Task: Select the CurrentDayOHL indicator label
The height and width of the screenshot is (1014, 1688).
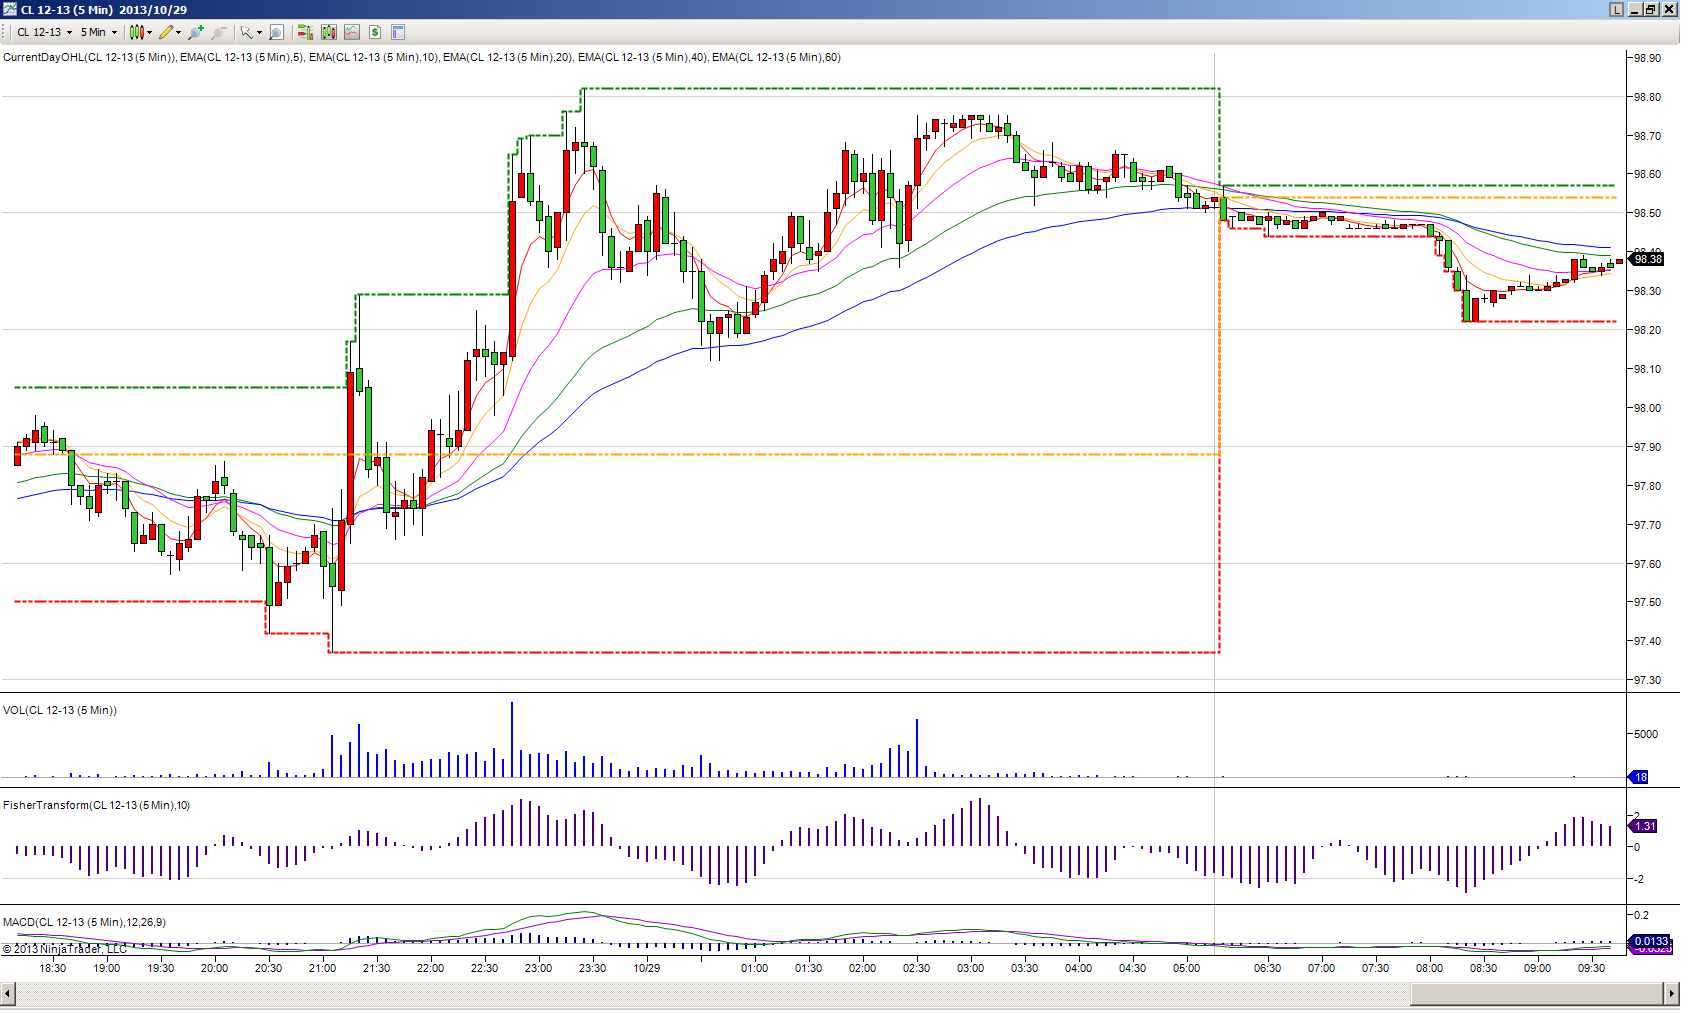Action: pos(90,57)
